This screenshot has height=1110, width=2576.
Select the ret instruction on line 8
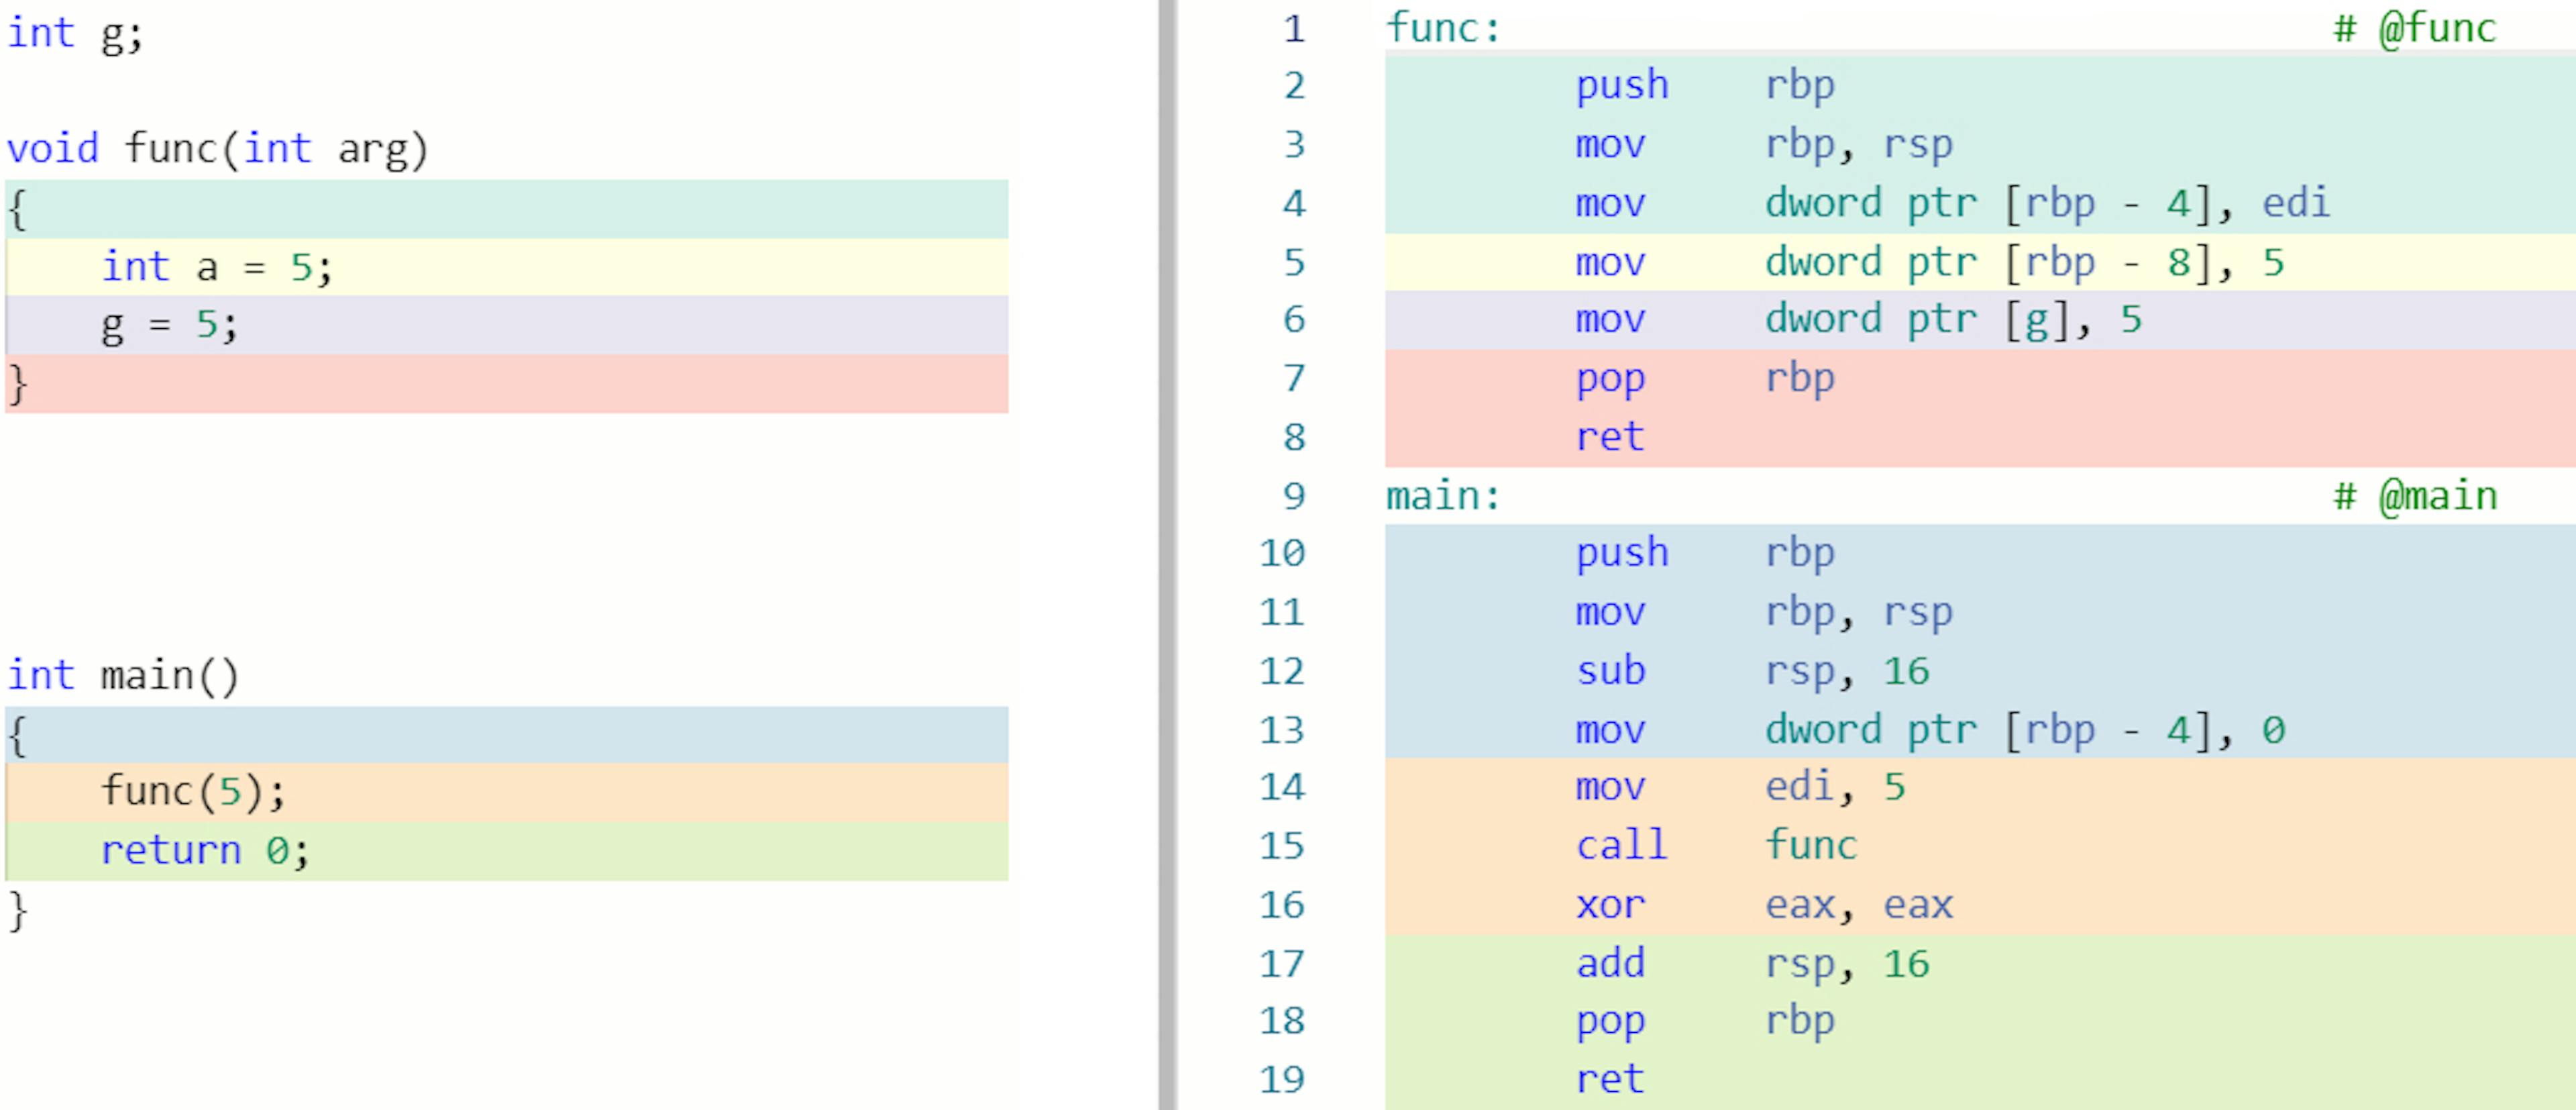[1610, 436]
